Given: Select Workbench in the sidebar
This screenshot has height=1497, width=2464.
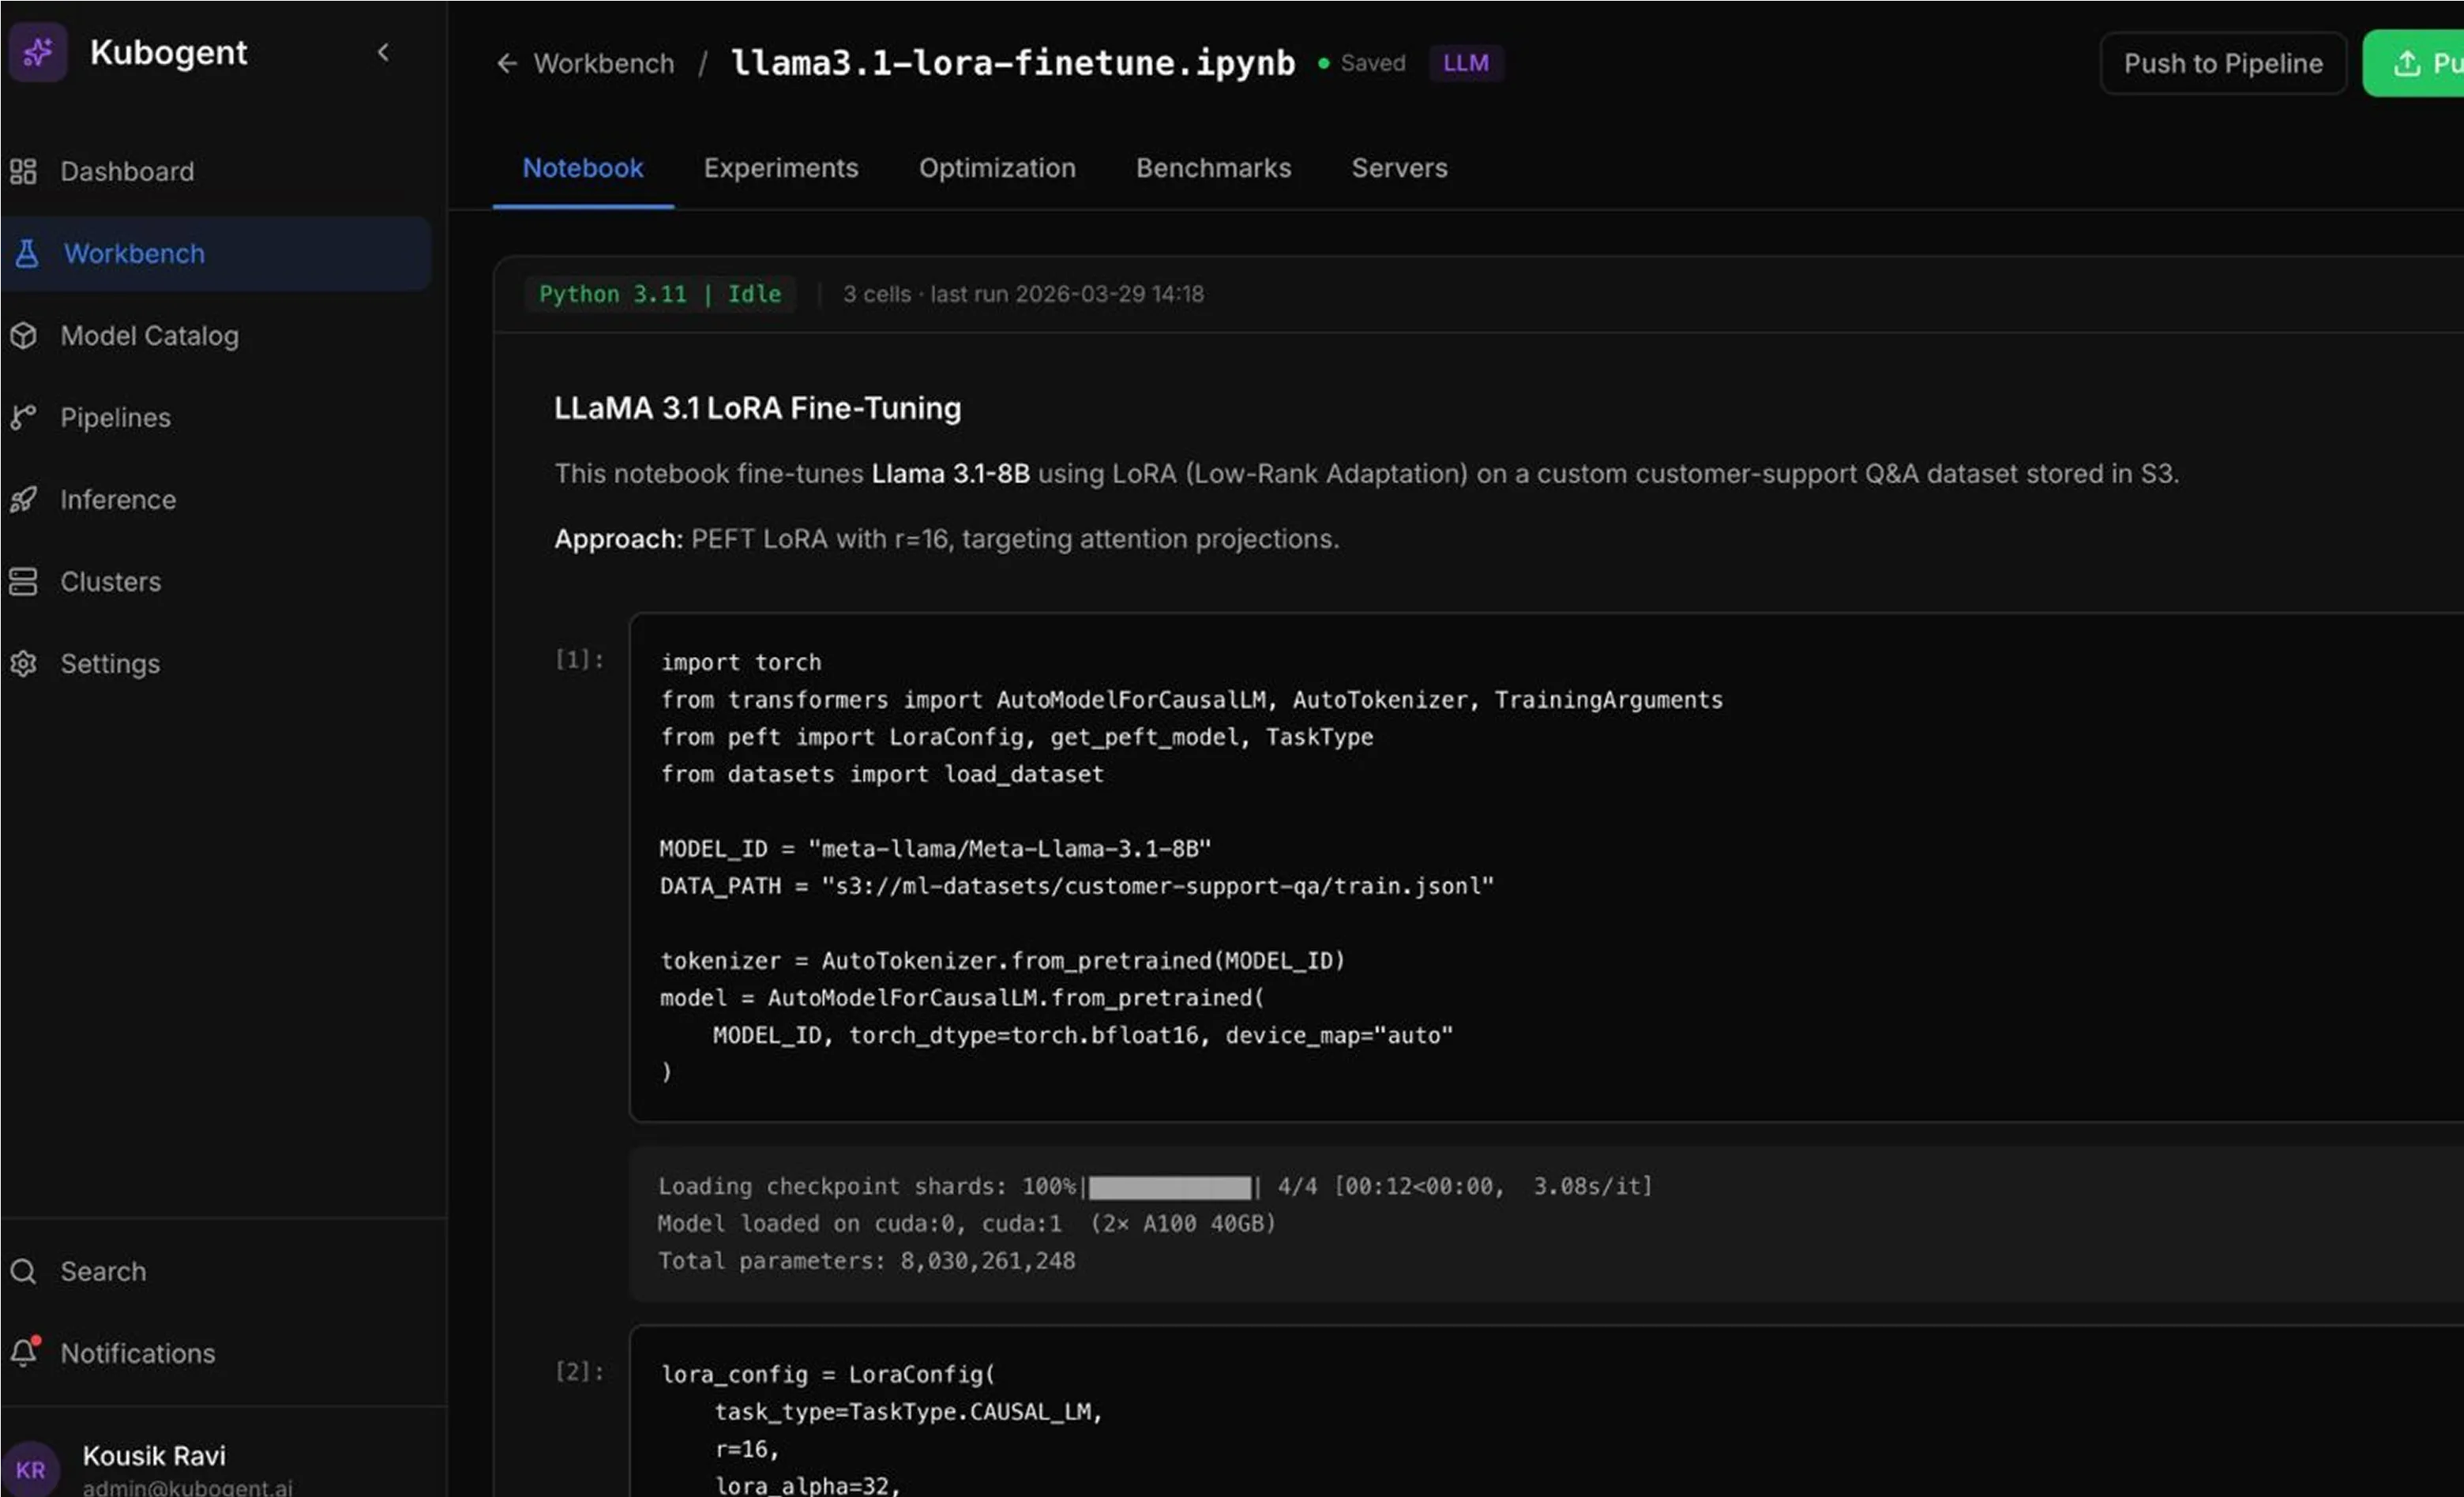Looking at the screenshot, I should pos(215,253).
